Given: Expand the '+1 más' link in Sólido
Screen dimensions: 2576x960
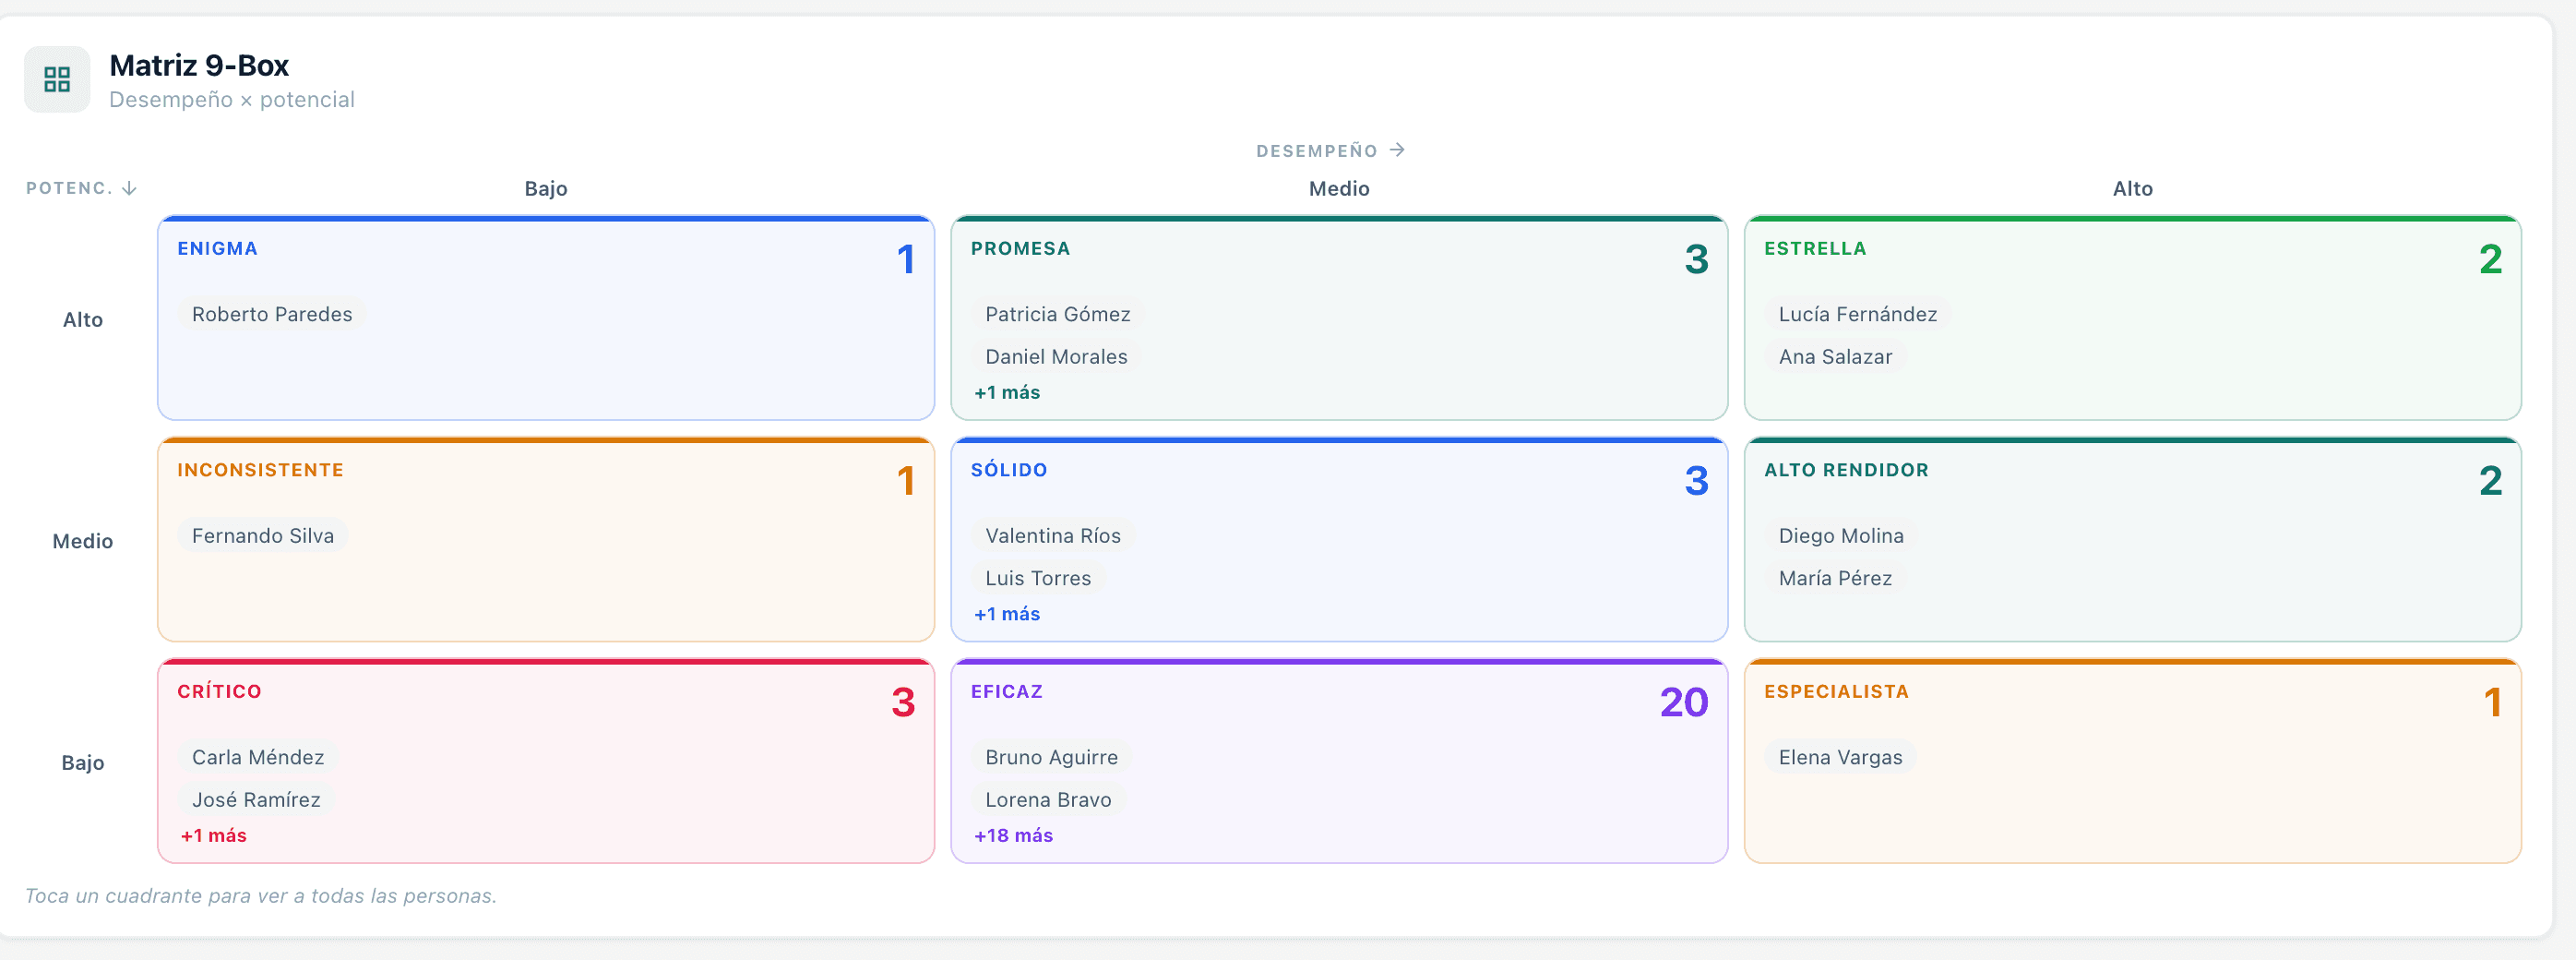Looking at the screenshot, I should pyautogui.click(x=1007, y=614).
